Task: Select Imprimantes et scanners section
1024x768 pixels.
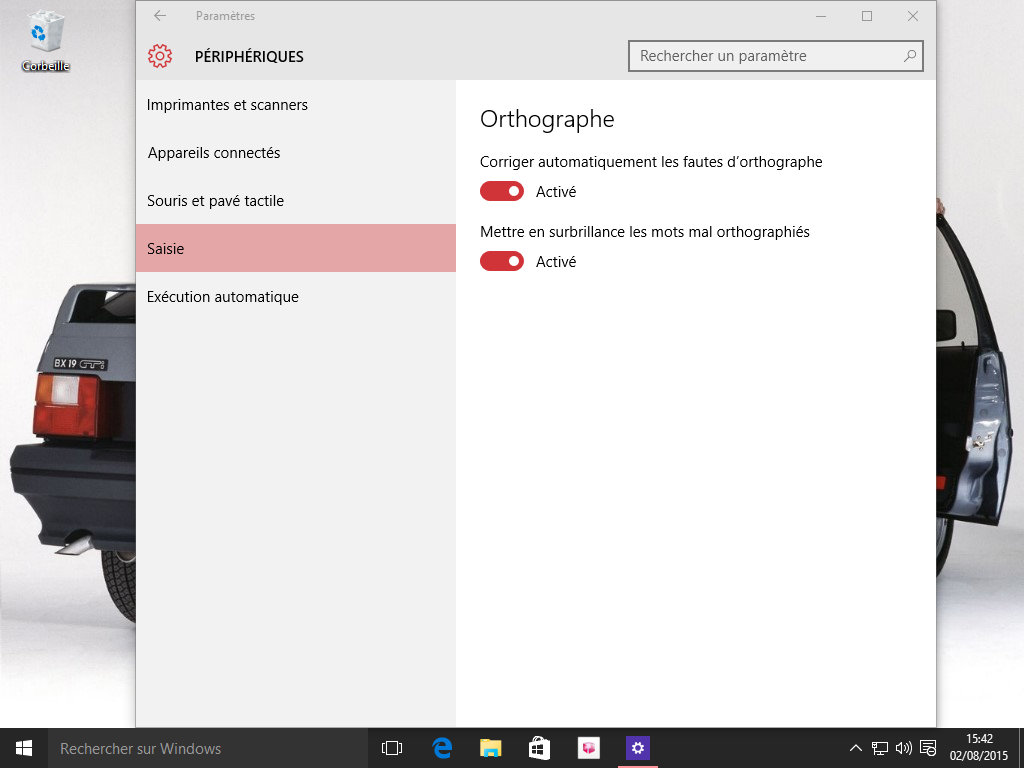Action: (227, 105)
